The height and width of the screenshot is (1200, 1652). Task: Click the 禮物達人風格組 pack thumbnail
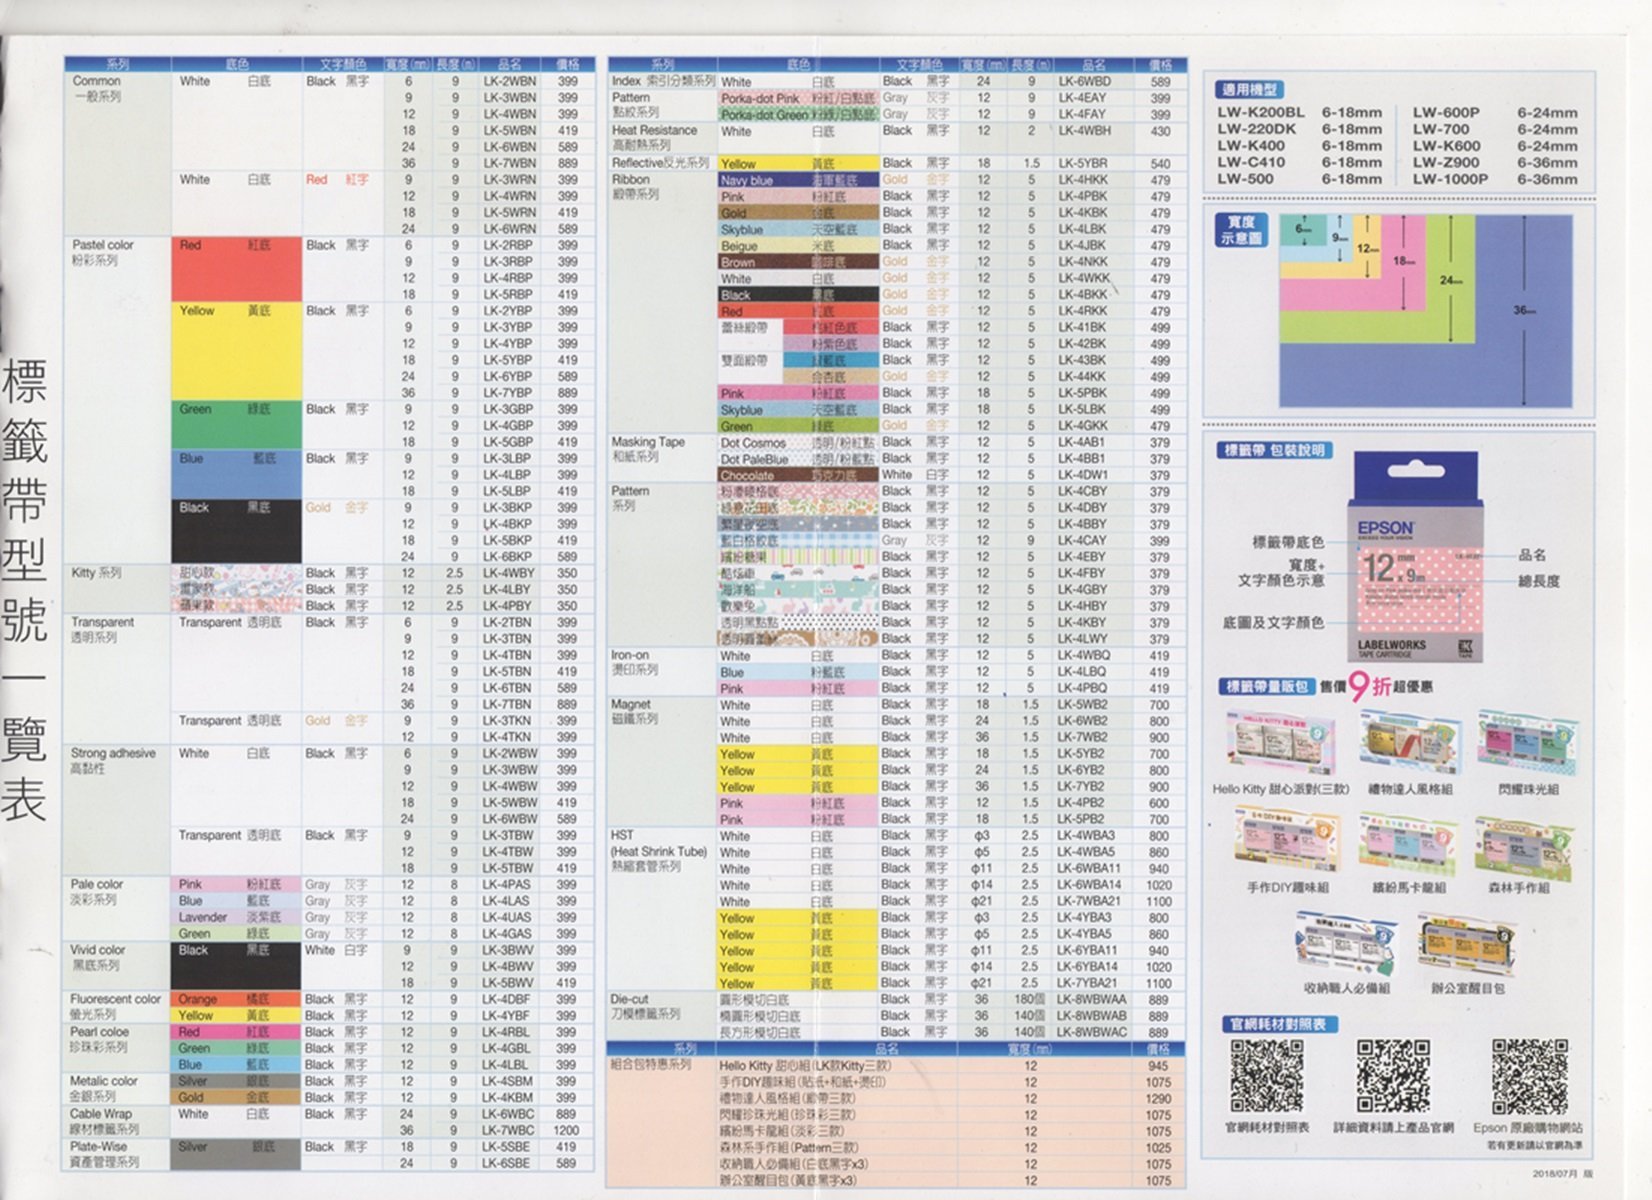[x=1410, y=741]
